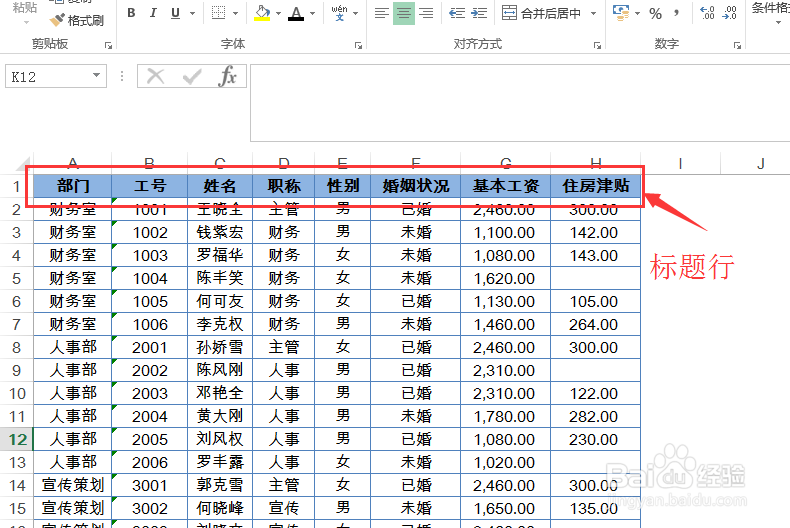Click header cell 基本工资

(506, 186)
